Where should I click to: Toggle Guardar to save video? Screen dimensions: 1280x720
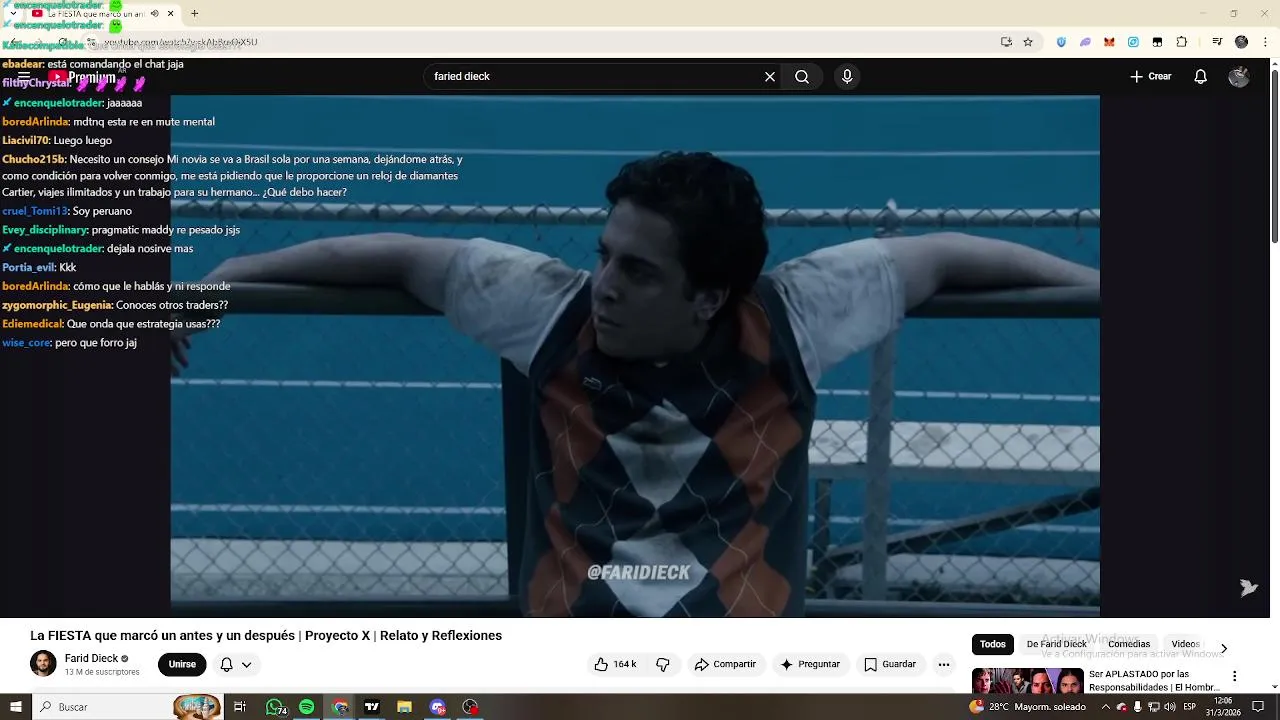pyautogui.click(x=890, y=664)
